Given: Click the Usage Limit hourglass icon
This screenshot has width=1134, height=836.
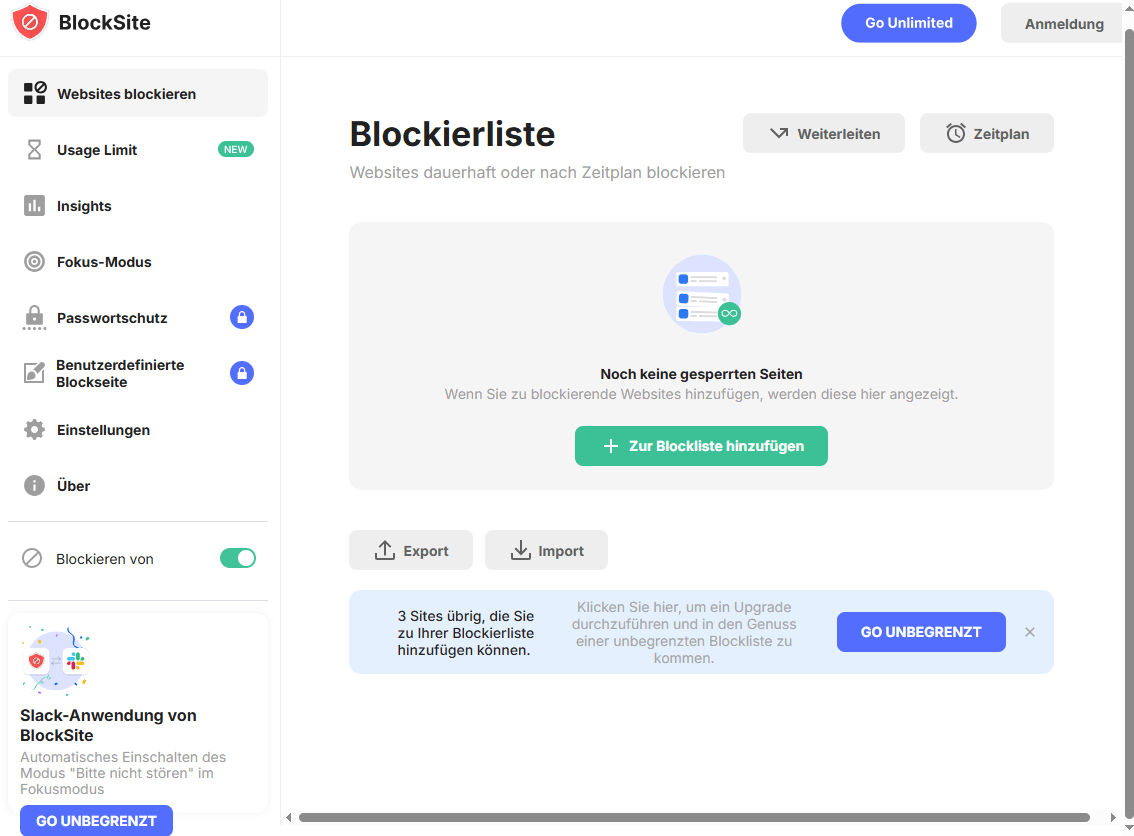Looking at the screenshot, I should [35, 150].
